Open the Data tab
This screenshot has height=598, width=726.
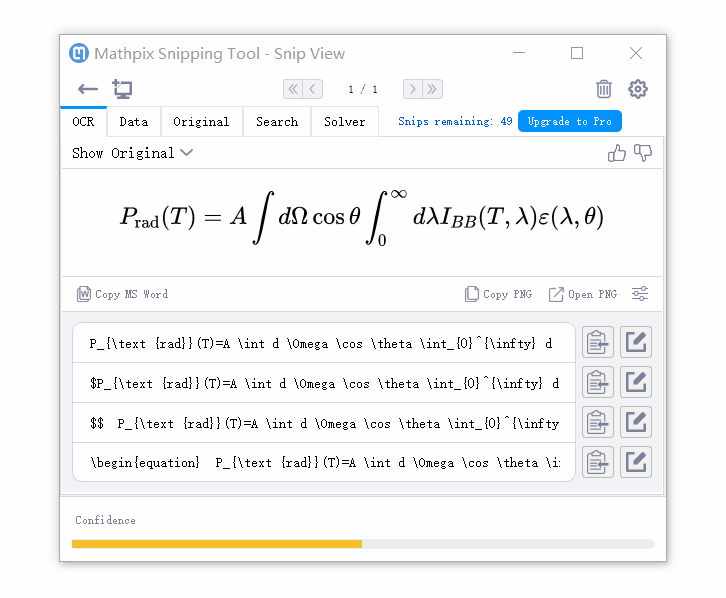(134, 122)
